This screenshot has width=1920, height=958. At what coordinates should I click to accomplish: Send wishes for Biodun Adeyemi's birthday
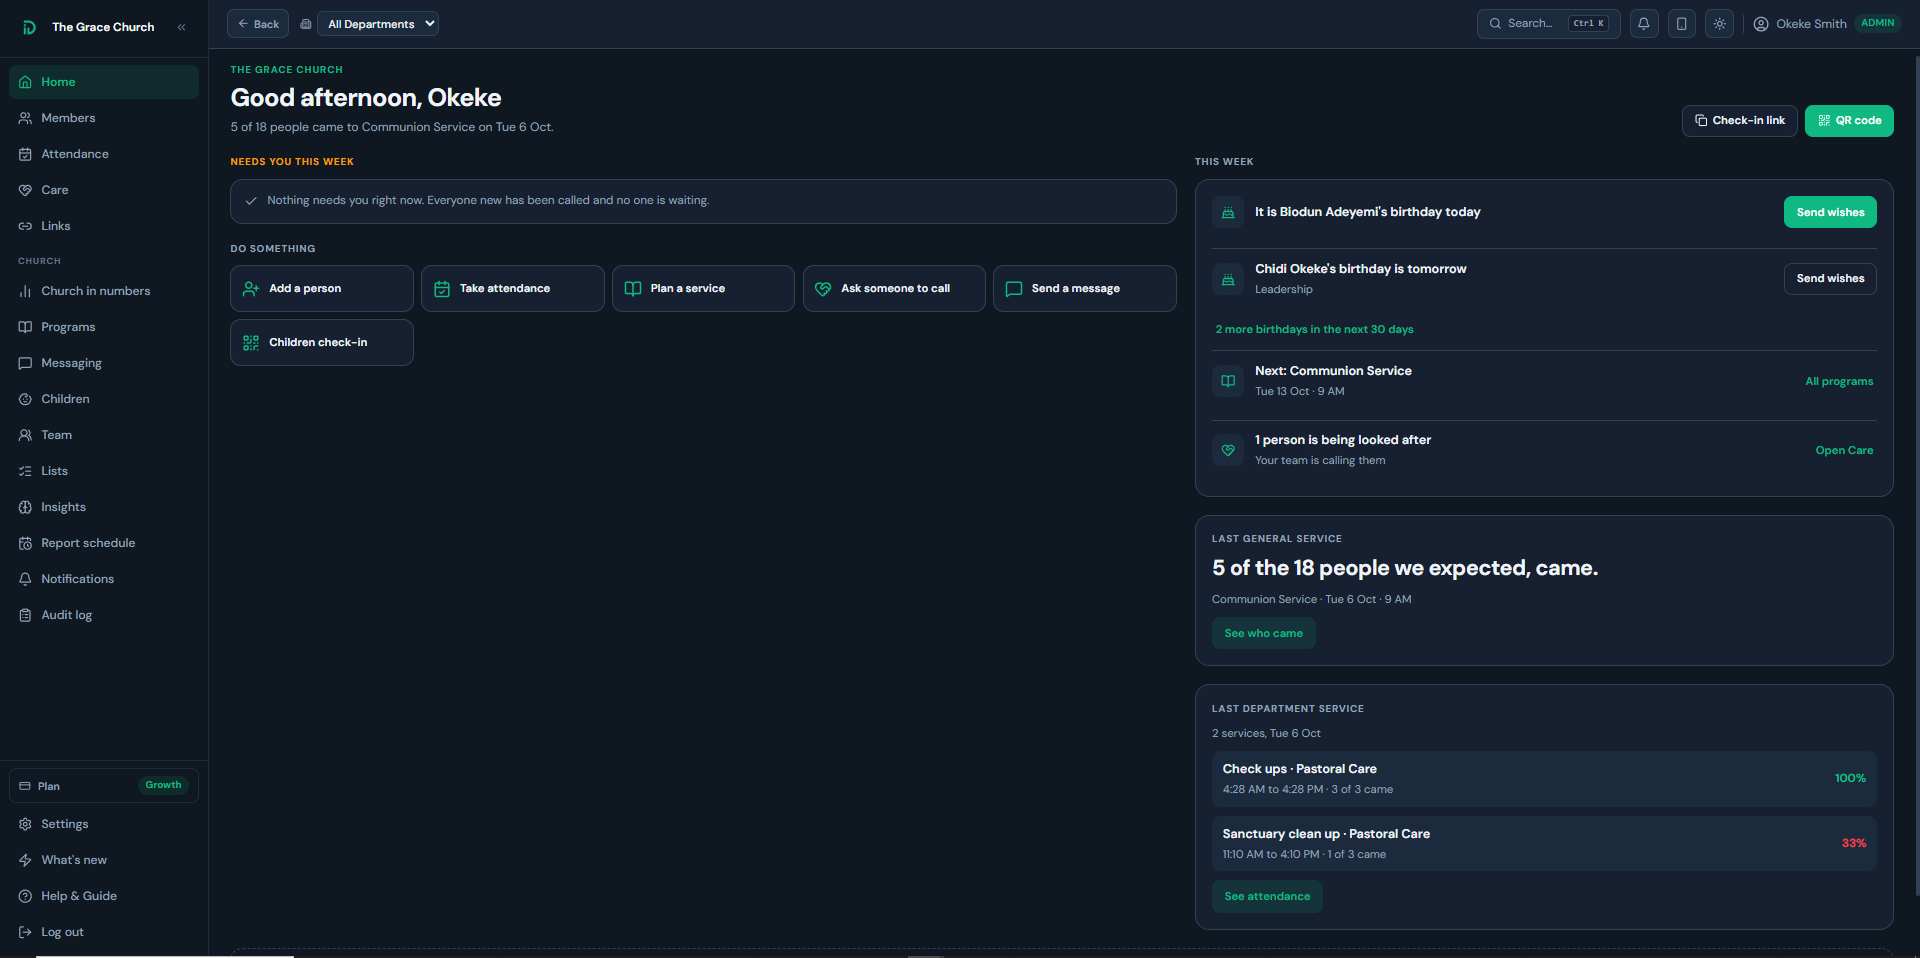(x=1830, y=212)
